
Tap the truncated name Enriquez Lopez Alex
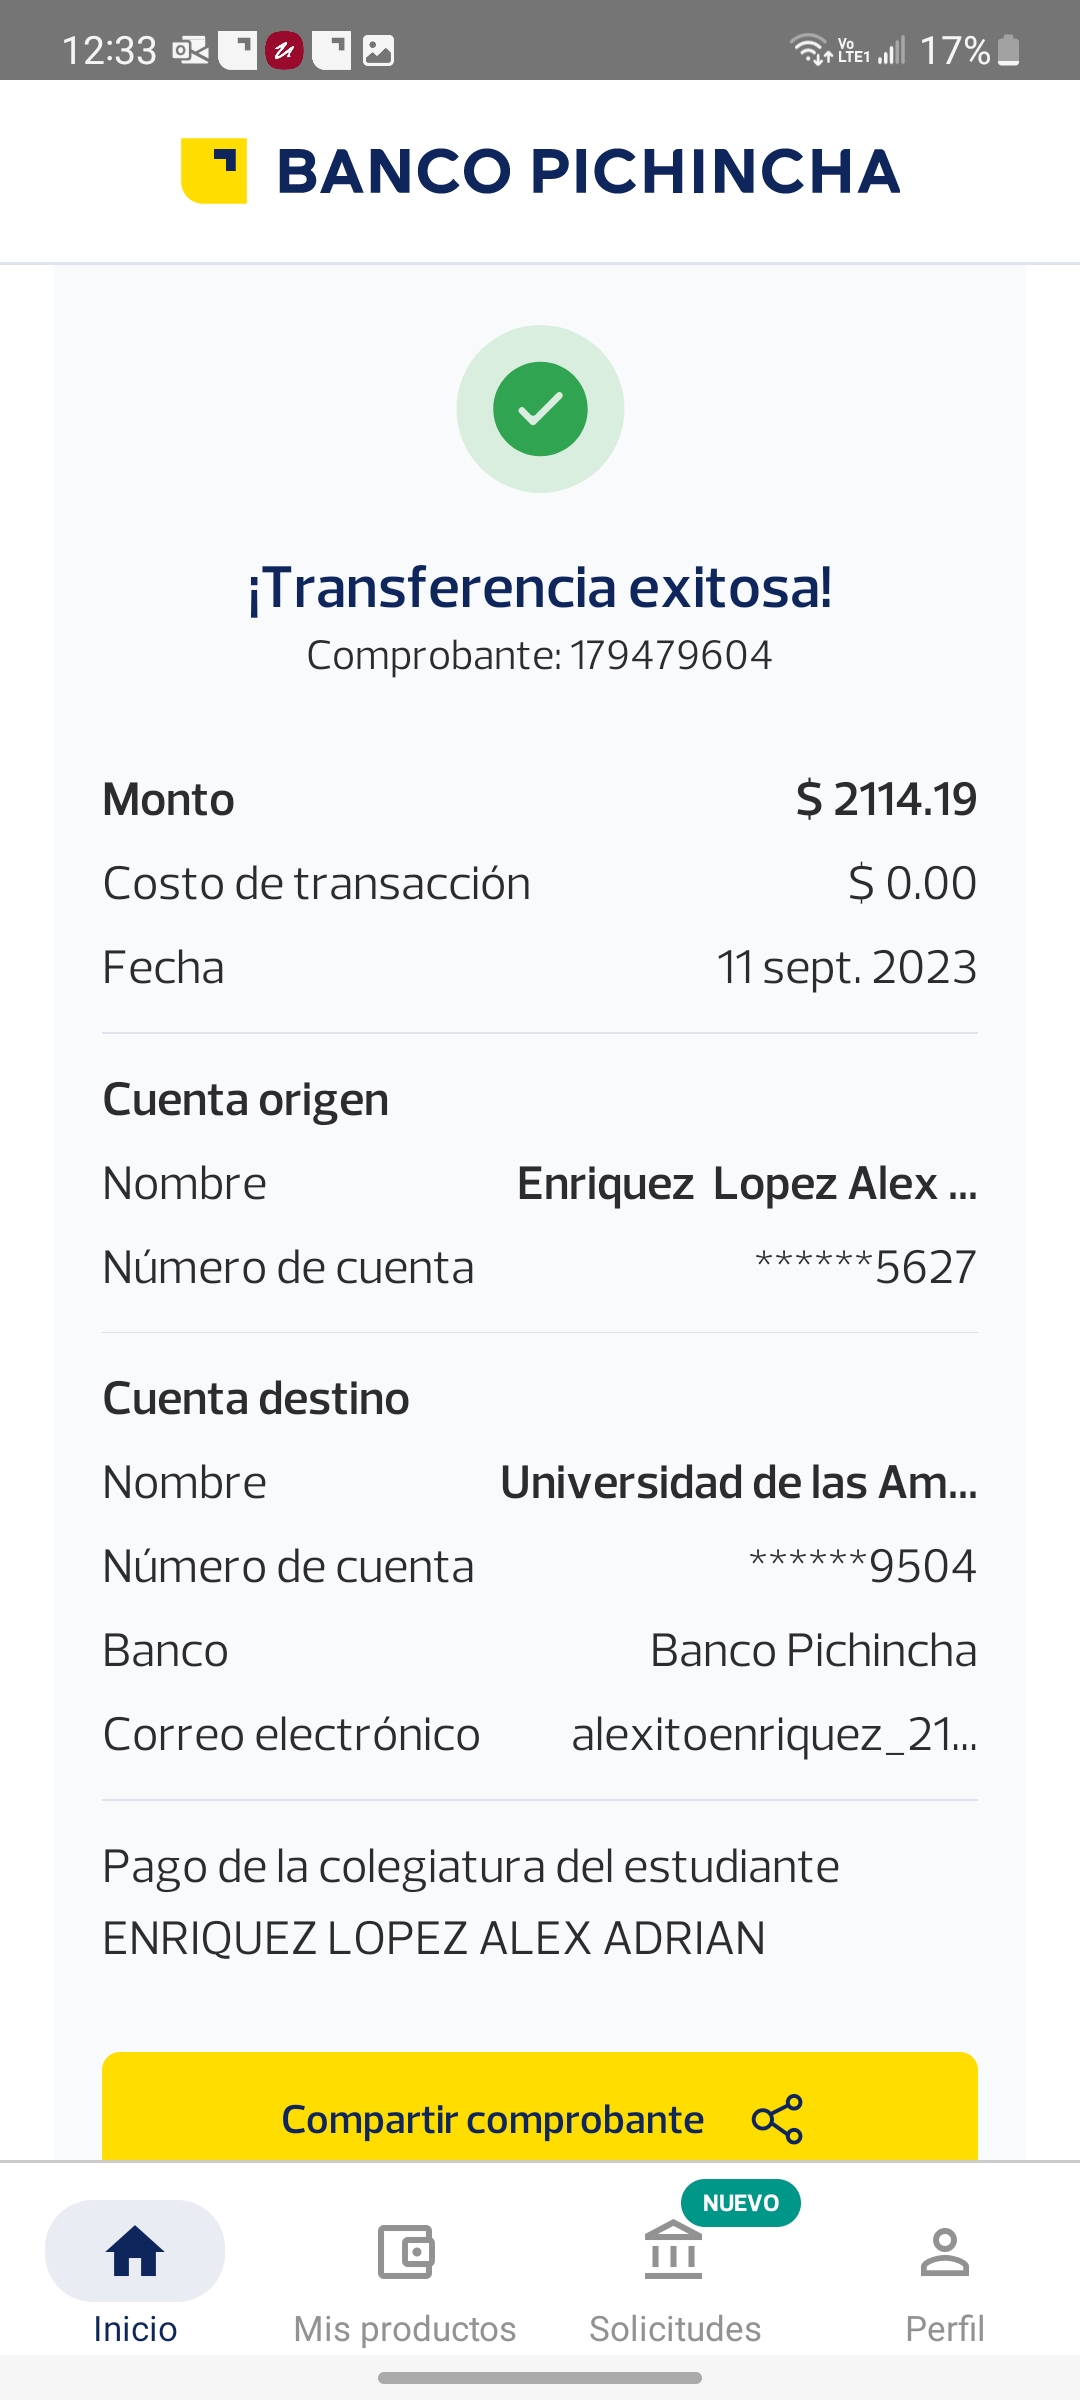coord(746,1184)
